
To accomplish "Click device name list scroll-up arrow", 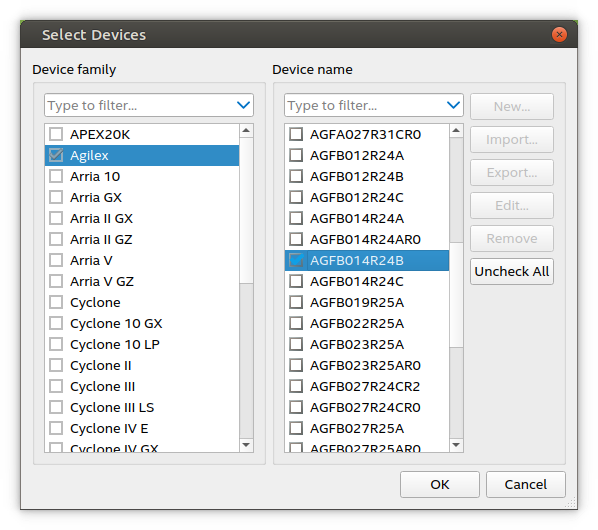I will coord(456,131).
